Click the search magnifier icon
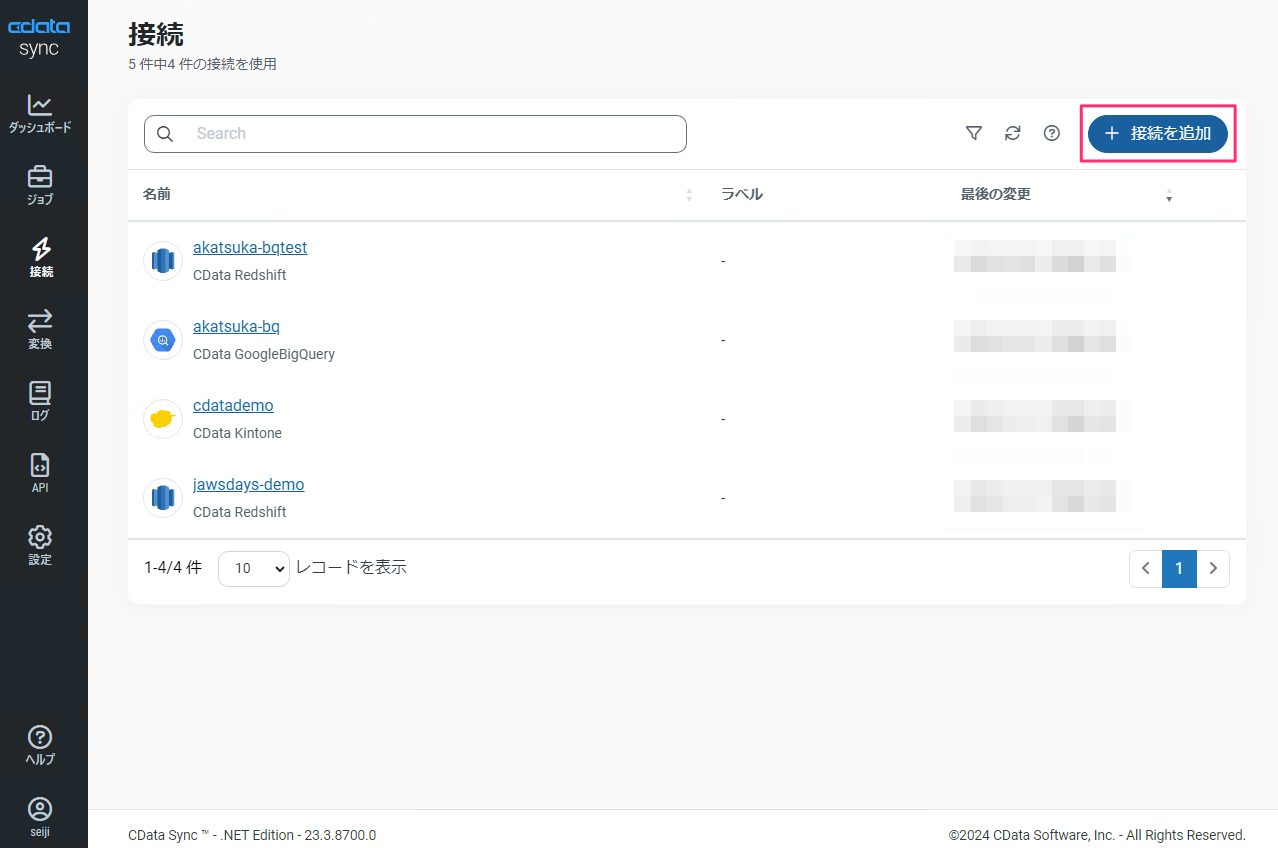1278x848 pixels. [x=166, y=134]
